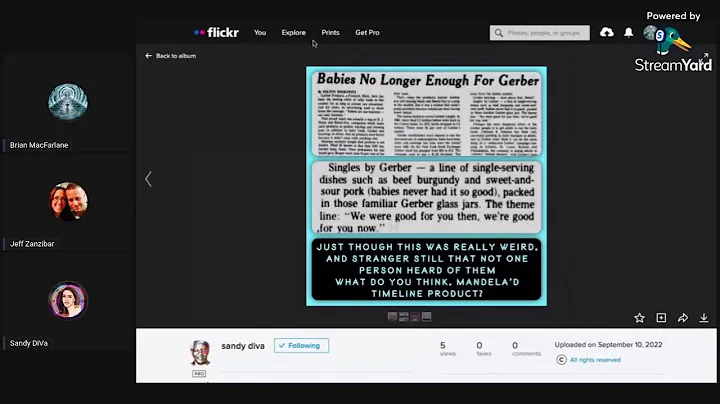This screenshot has width=720, height=404.
Task: Select the third filmstrip thumbnail
Action: (415, 317)
